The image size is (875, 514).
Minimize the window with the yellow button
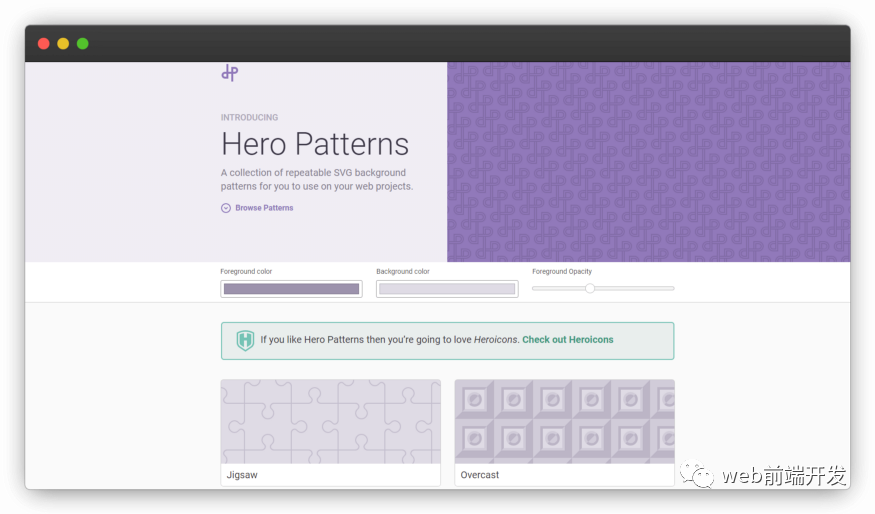[63, 44]
